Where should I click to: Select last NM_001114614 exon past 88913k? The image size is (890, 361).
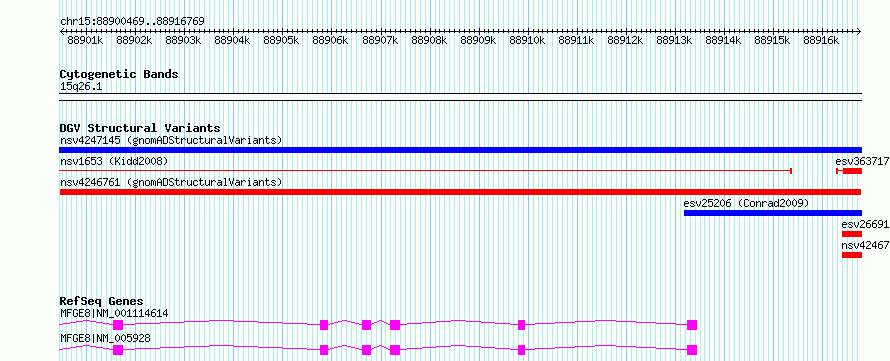pyautogui.click(x=692, y=325)
